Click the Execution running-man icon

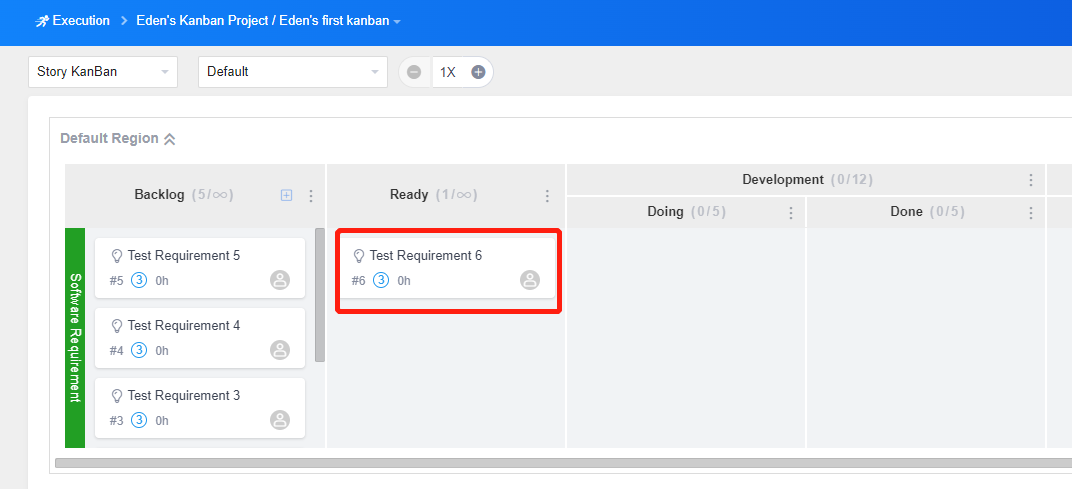point(41,21)
